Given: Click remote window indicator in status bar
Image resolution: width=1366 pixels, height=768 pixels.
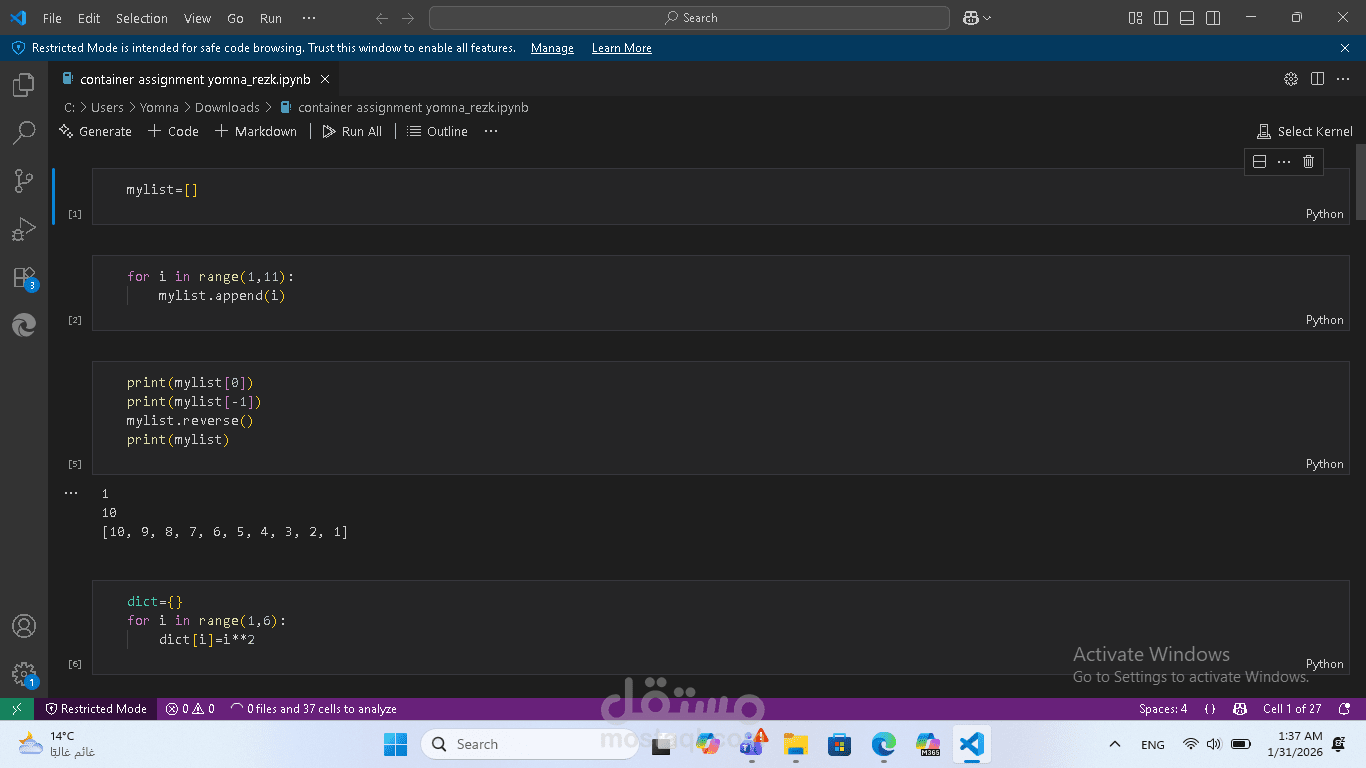Looking at the screenshot, I should coord(17,708).
